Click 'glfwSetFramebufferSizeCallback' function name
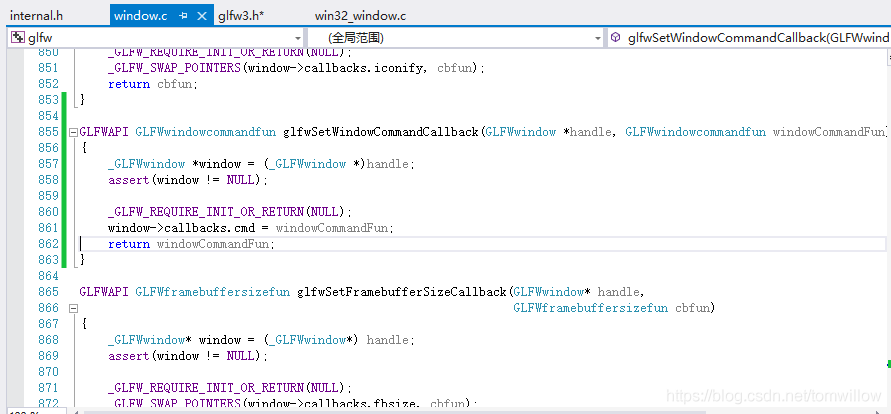891x414 pixels. click(401, 292)
